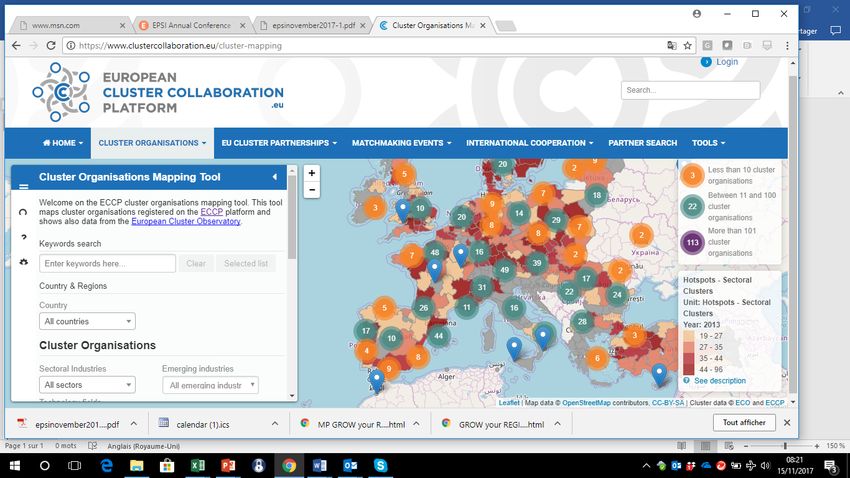Click the 'Tout afficher' downloads button
The image size is (850, 478).
coord(744,422)
